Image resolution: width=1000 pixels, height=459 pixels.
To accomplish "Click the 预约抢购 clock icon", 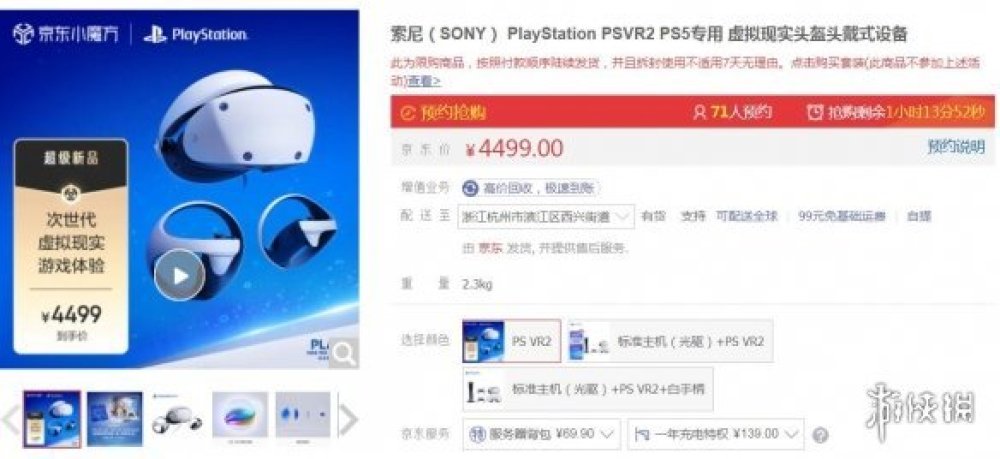I will click(407, 113).
